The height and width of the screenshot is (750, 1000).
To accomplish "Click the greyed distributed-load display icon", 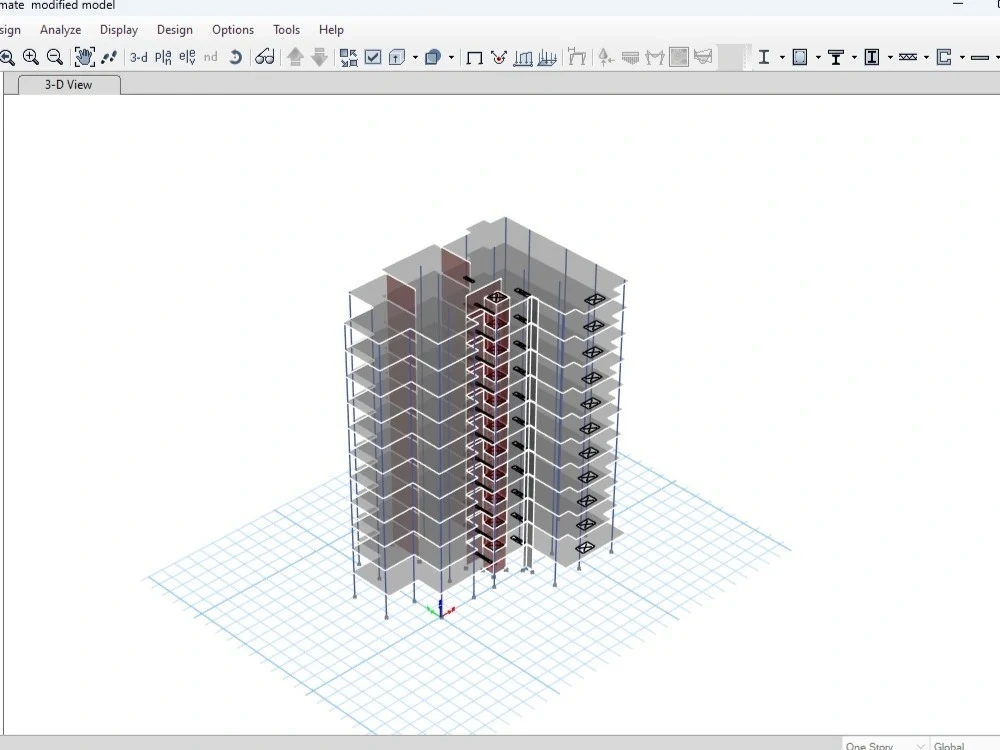I will click(630, 58).
